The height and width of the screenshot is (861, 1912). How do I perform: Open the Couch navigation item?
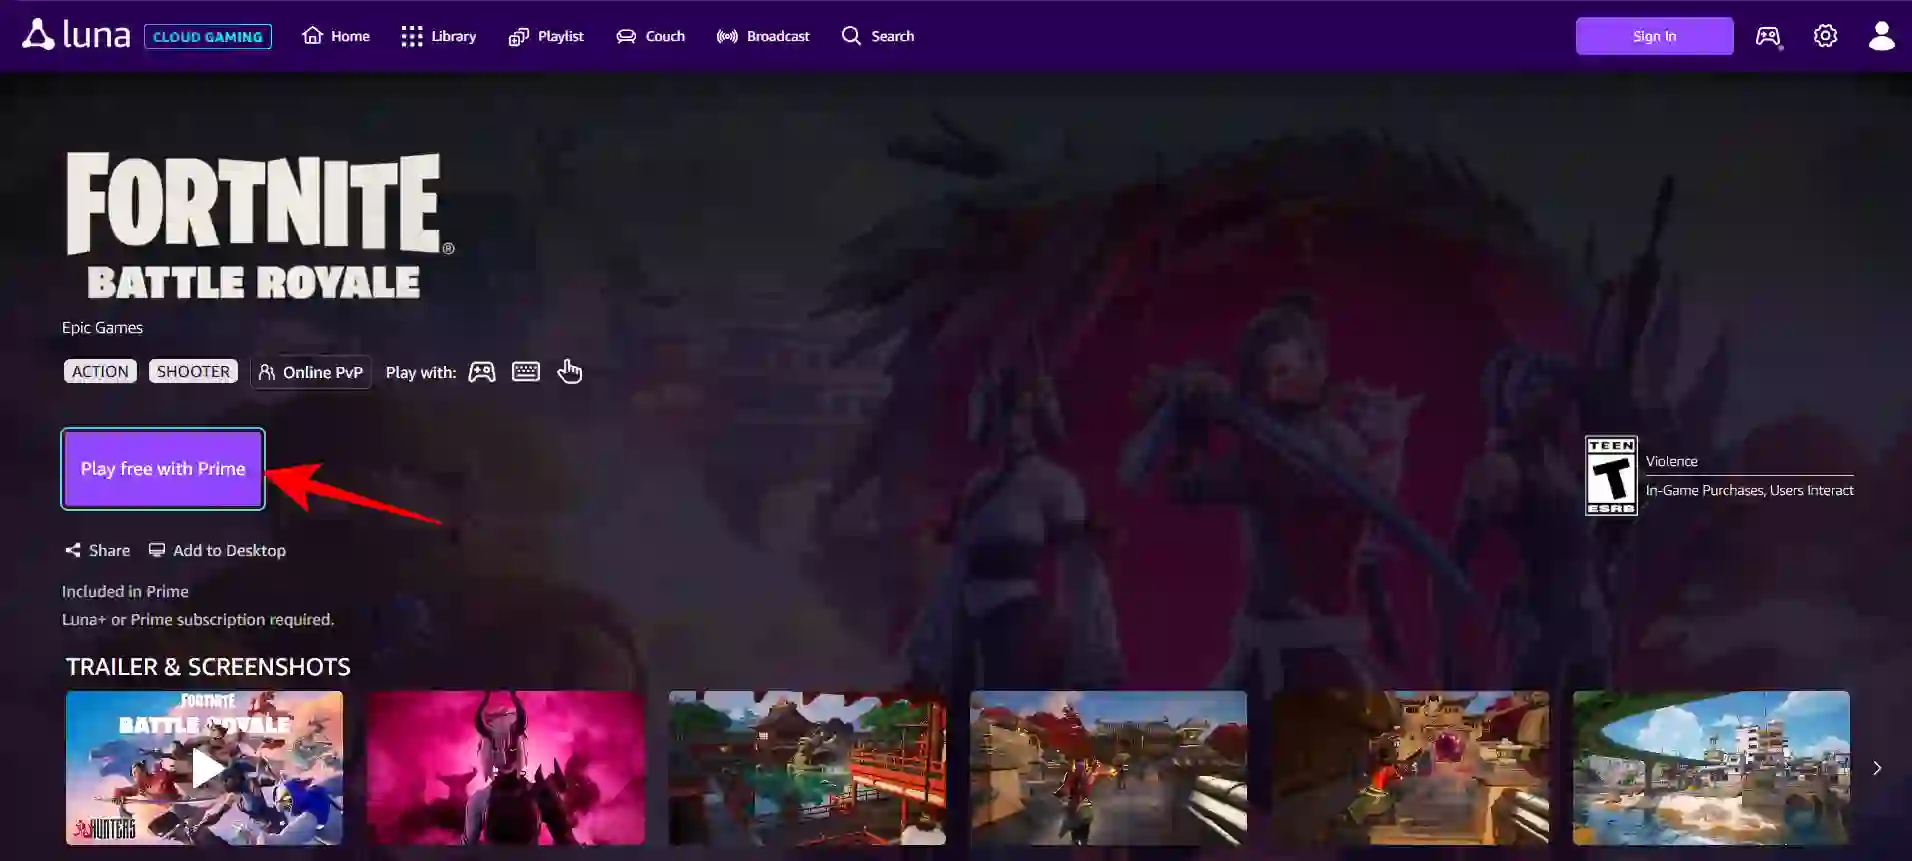[x=650, y=36]
